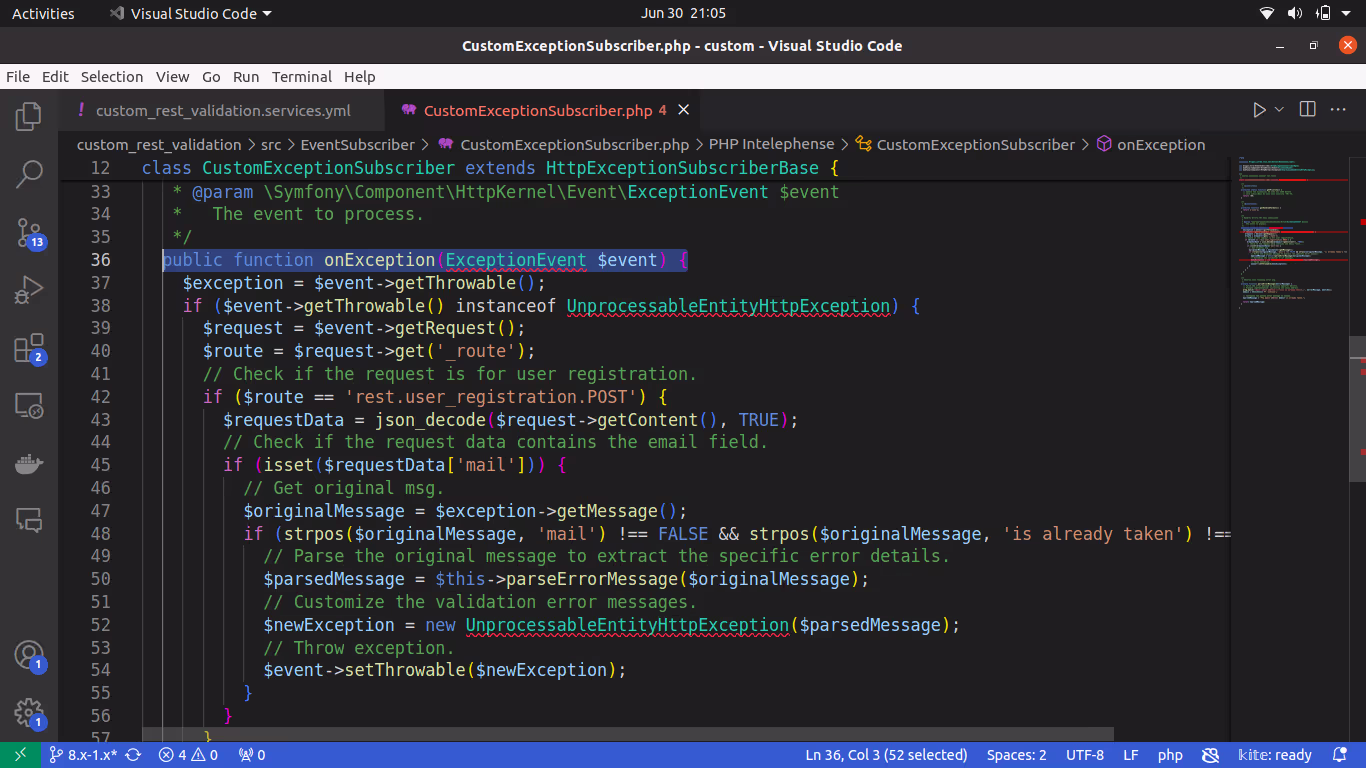1366x768 pixels.
Task: Open Source Control view with 13 changes
Action: pos(29,234)
